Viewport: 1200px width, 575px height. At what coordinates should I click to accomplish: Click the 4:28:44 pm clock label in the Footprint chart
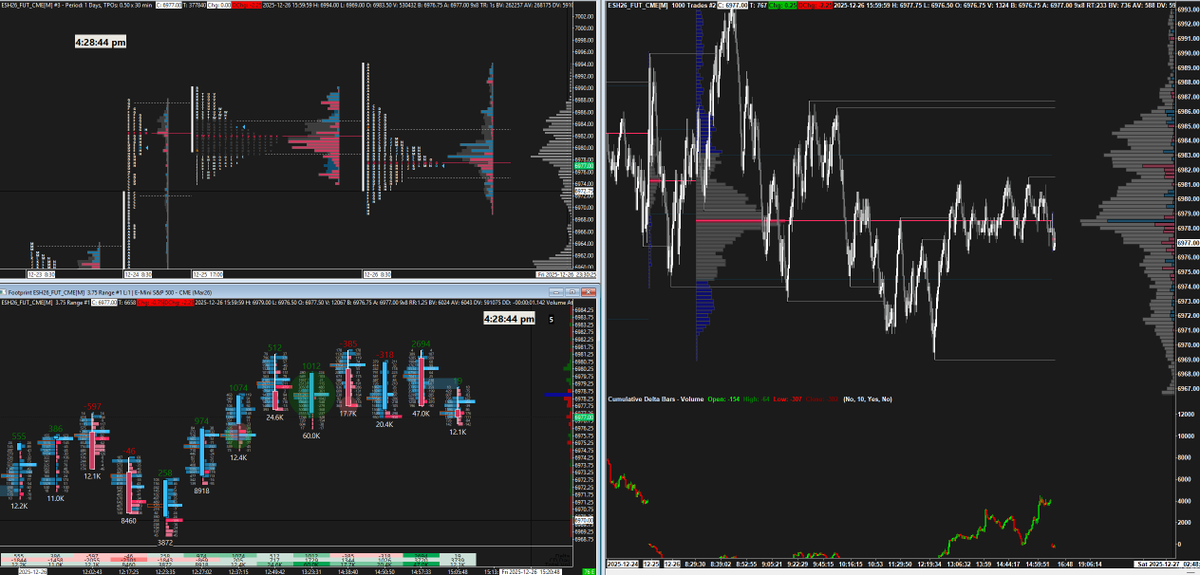[509, 318]
